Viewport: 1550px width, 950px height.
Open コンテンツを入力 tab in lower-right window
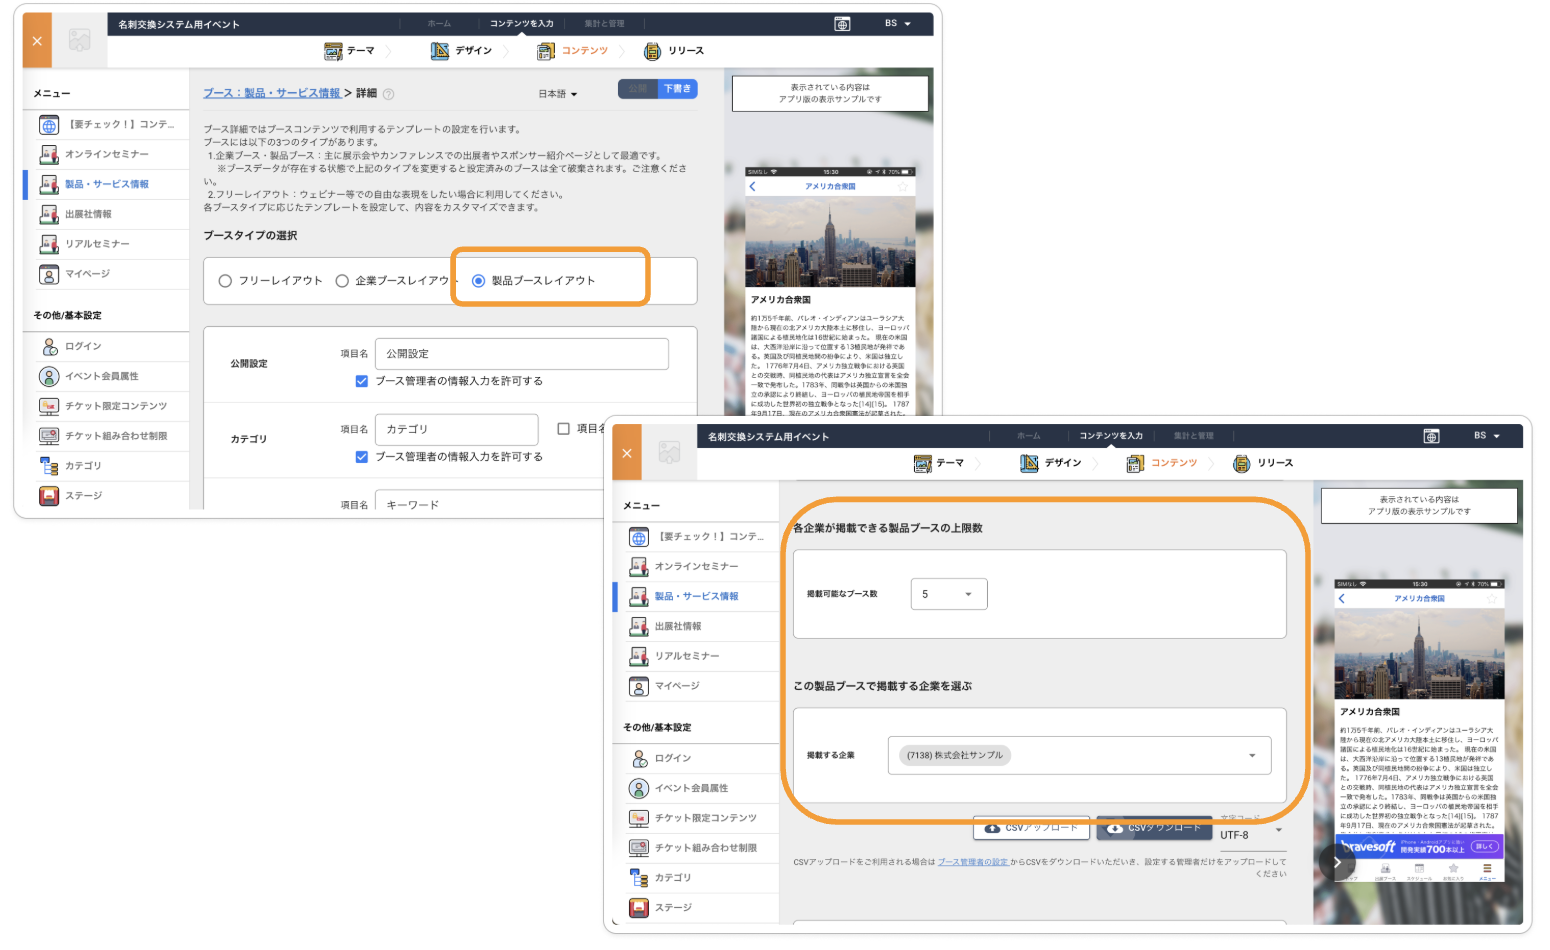pyautogui.click(x=1111, y=436)
